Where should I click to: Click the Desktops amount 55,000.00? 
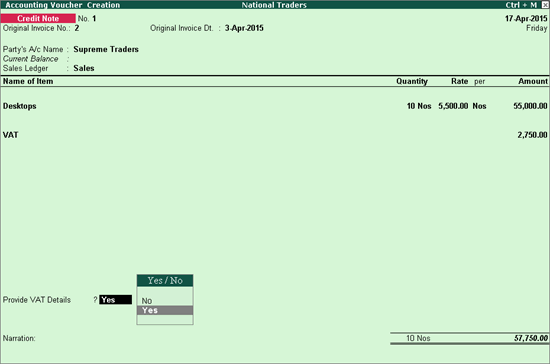(x=530, y=106)
